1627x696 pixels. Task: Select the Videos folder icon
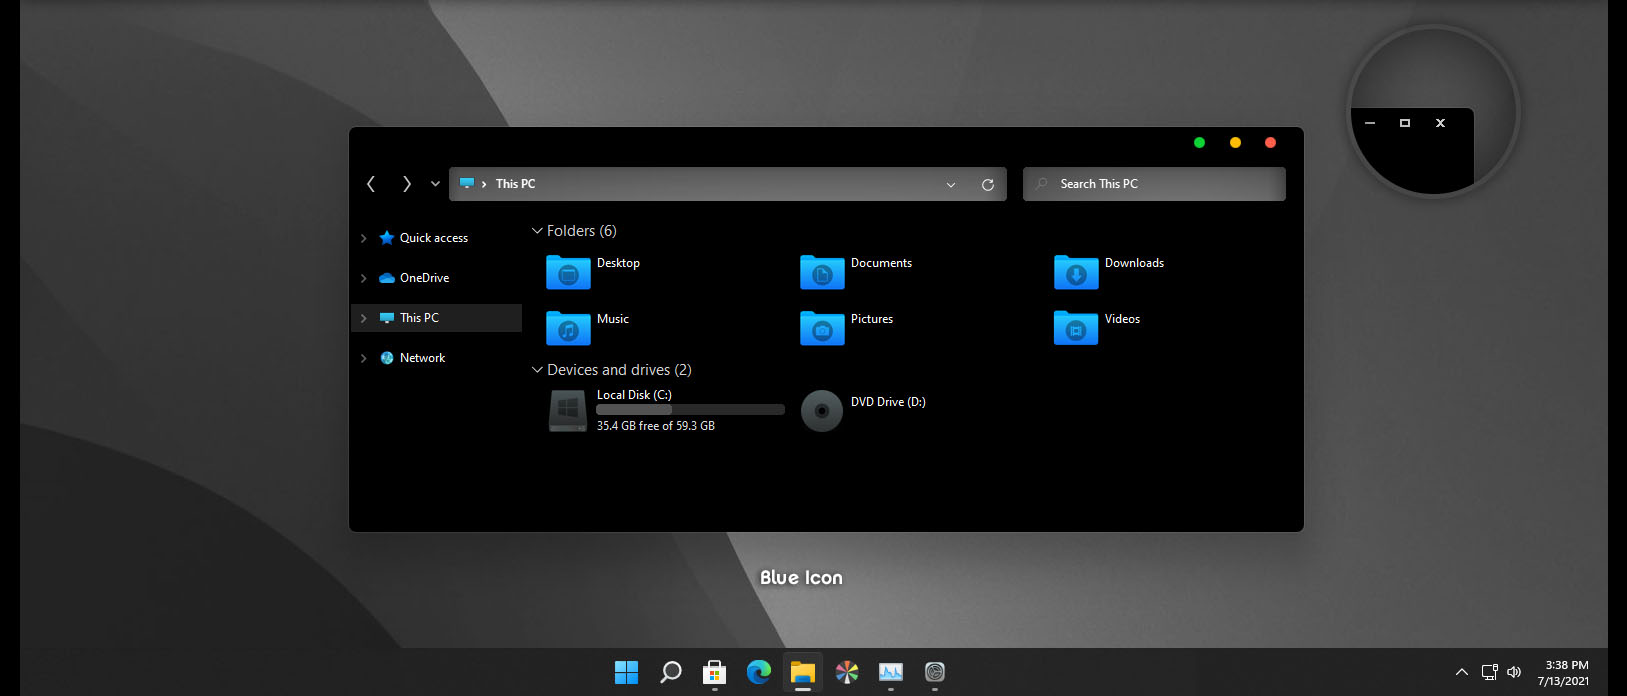point(1076,328)
